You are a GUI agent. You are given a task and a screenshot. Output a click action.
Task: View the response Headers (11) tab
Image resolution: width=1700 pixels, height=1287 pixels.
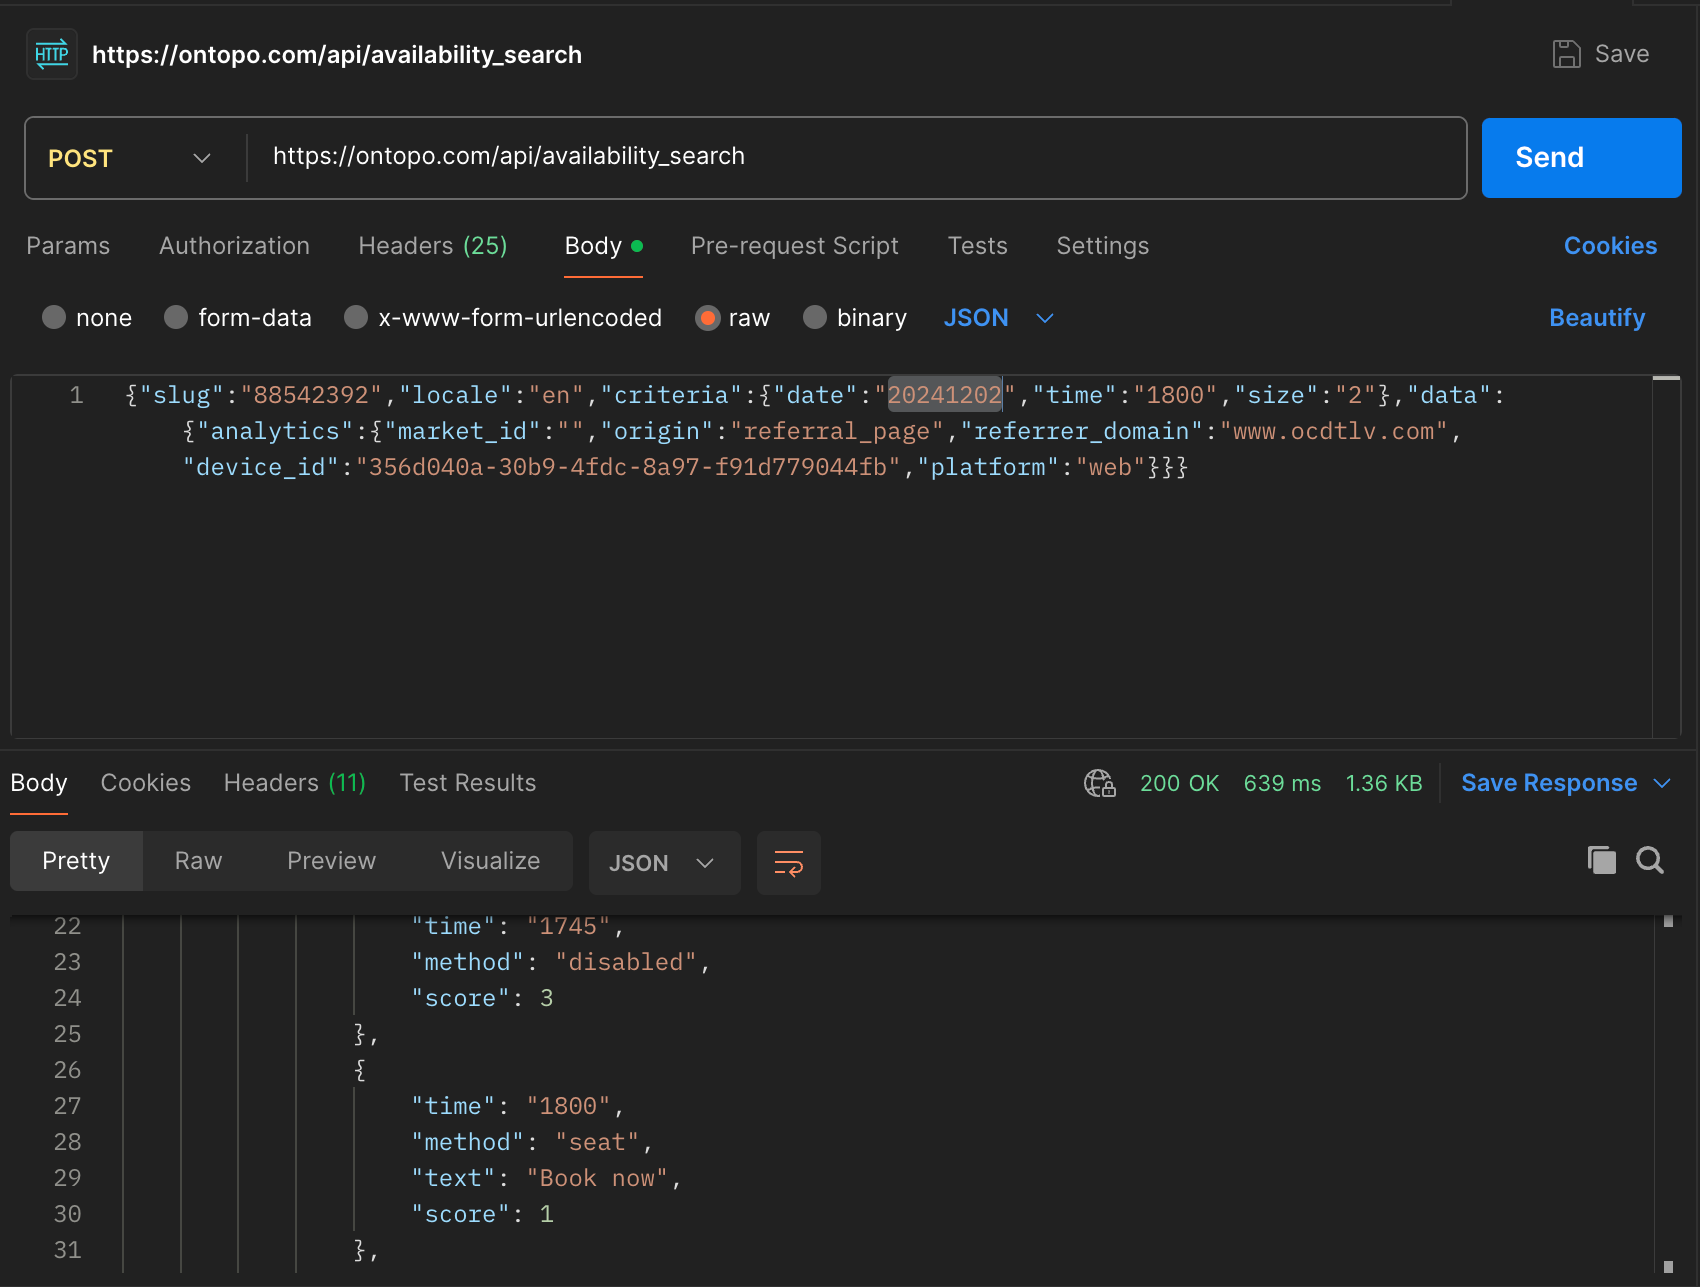295,783
